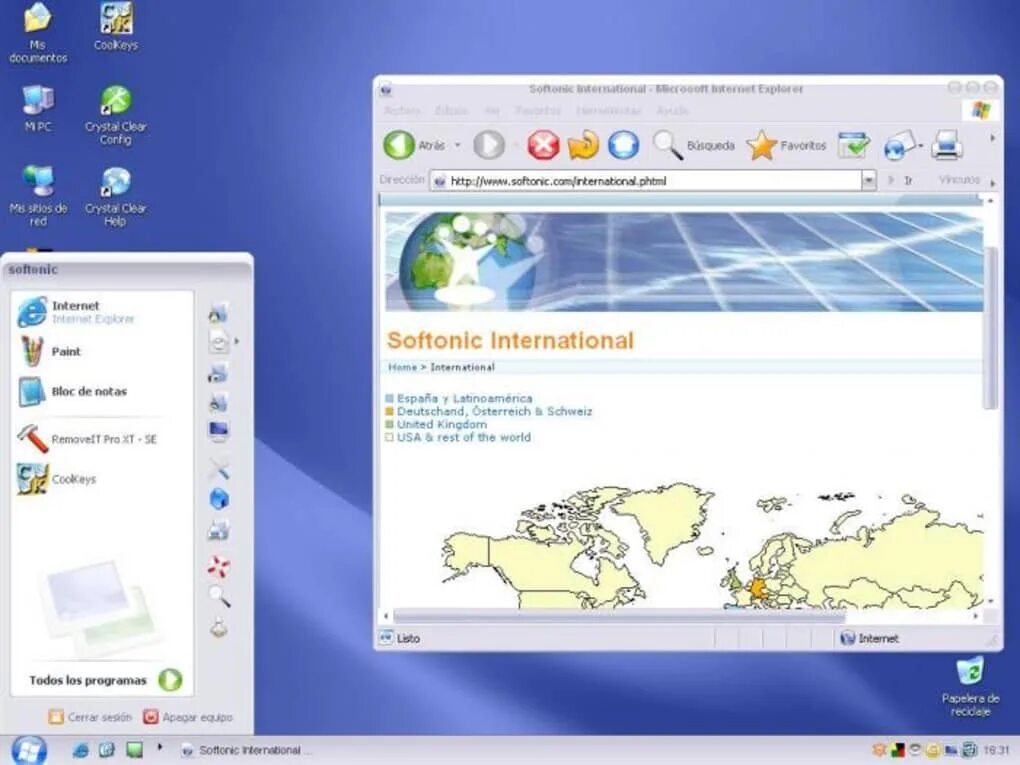Click the blue cube icon in Start menu
1020x765 pixels.
(x=219, y=499)
